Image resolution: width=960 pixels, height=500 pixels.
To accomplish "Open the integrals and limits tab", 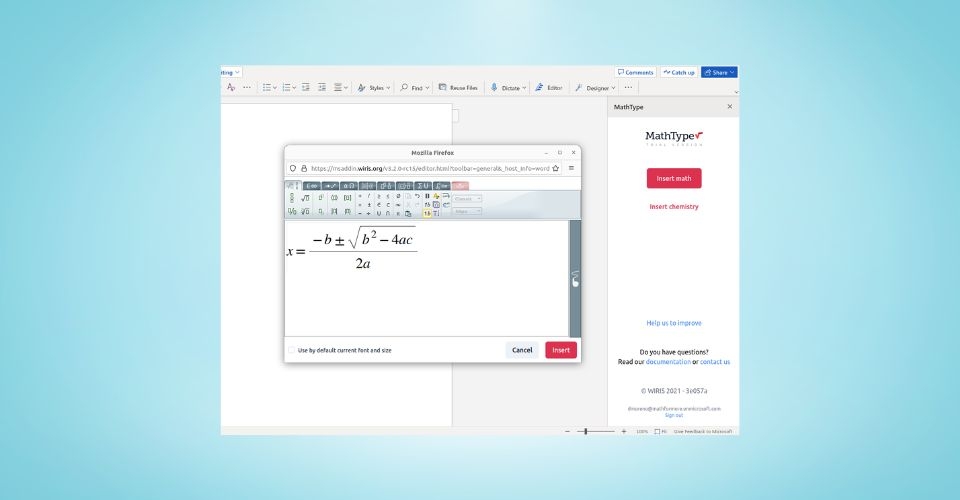I will 441,185.
